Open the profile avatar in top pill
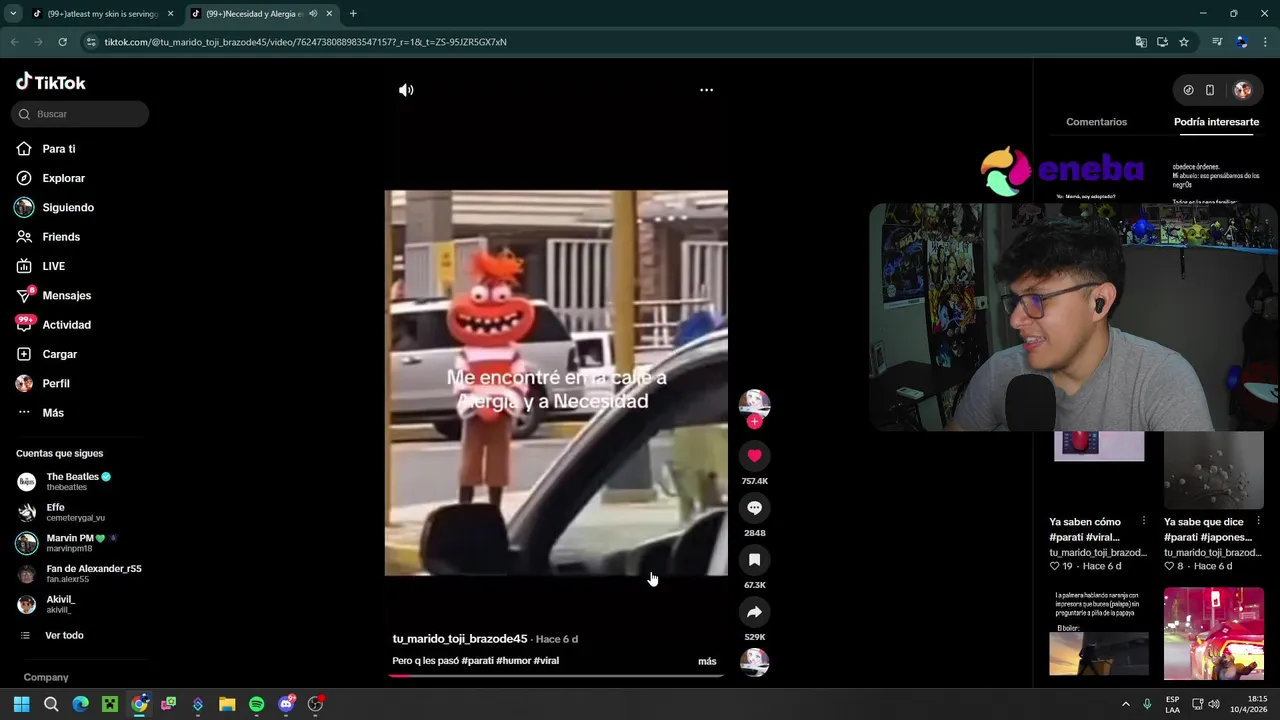This screenshot has height=720, width=1280. click(1243, 90)
